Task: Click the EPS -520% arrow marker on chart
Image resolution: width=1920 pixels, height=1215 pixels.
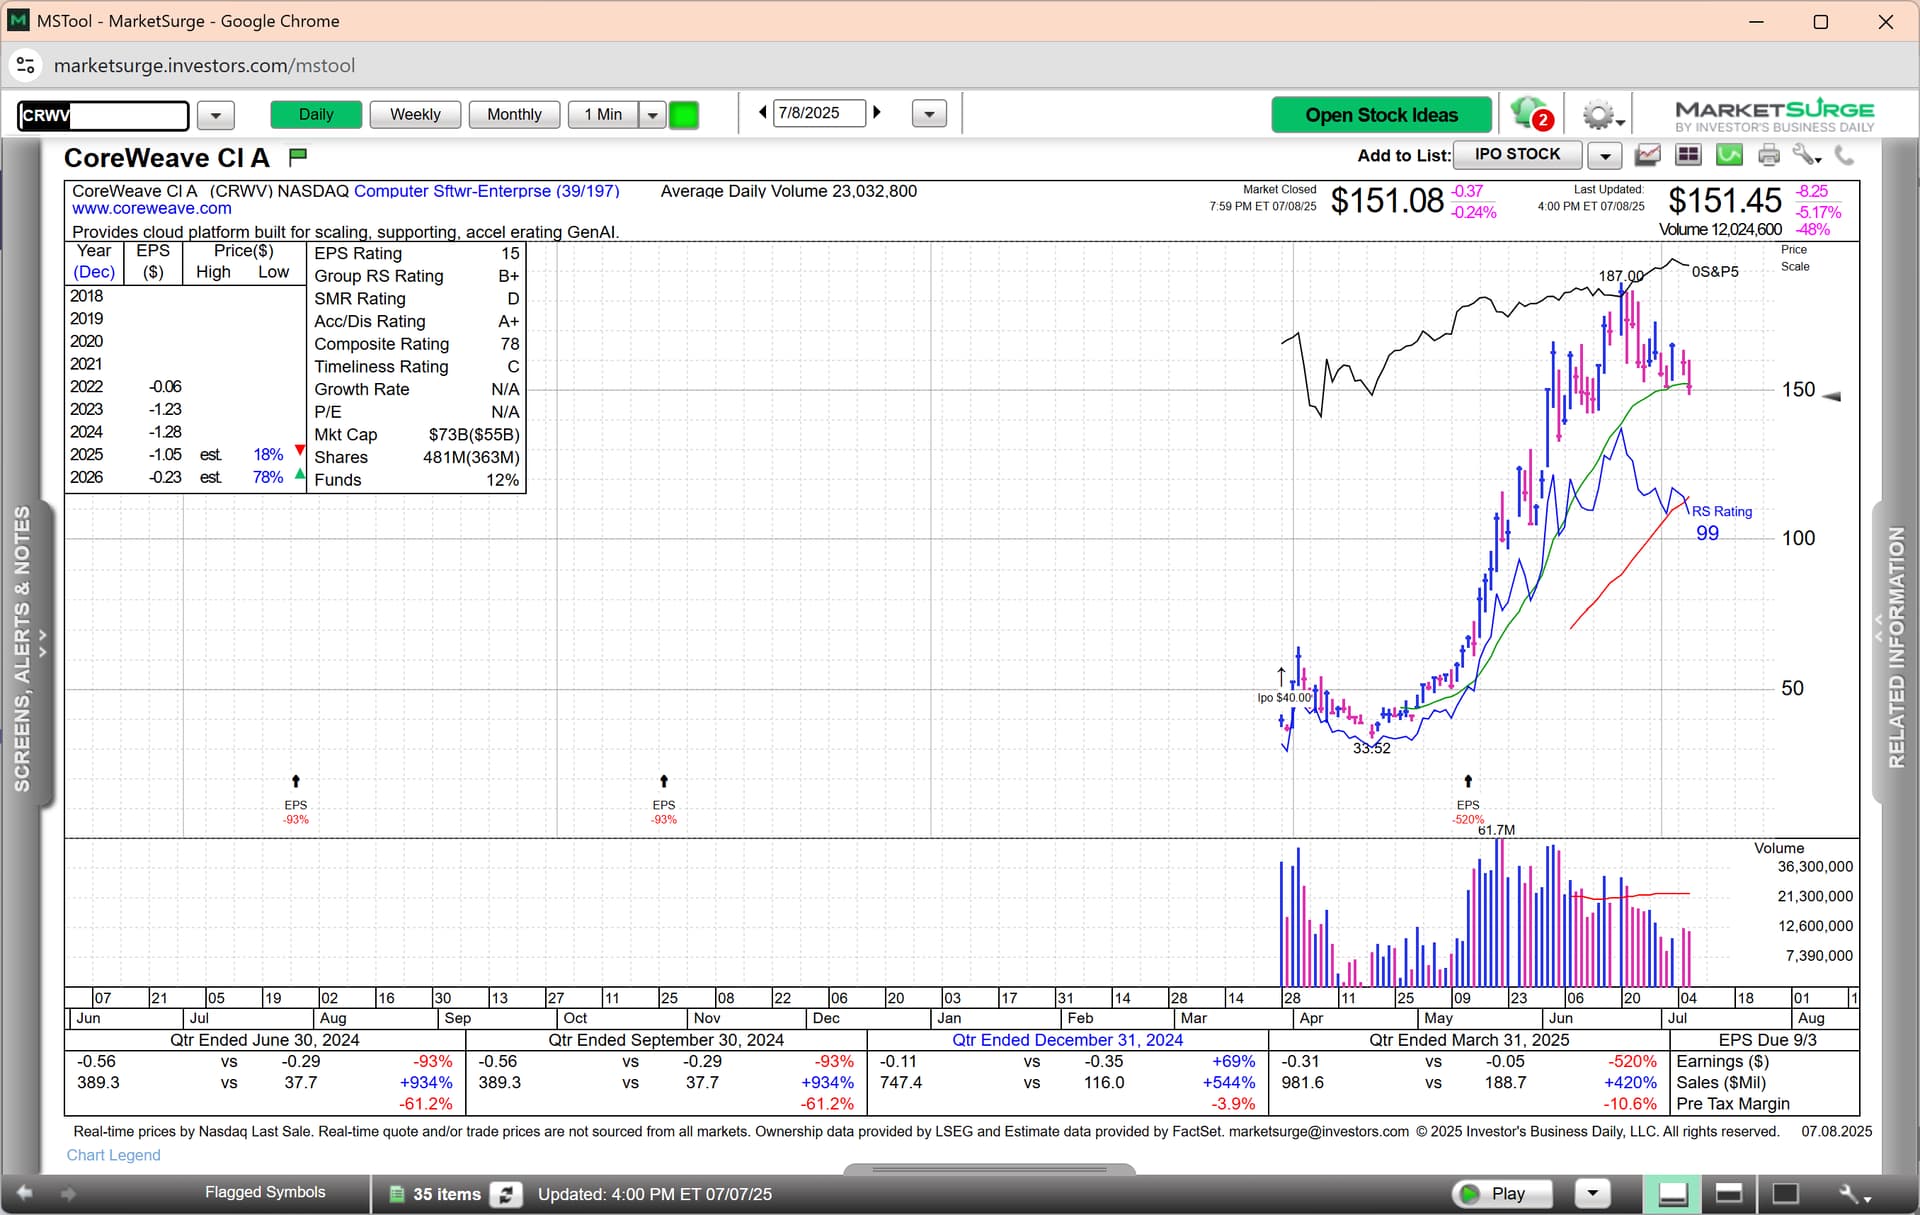Action: pyautogui.click(x=1468, y=781)
